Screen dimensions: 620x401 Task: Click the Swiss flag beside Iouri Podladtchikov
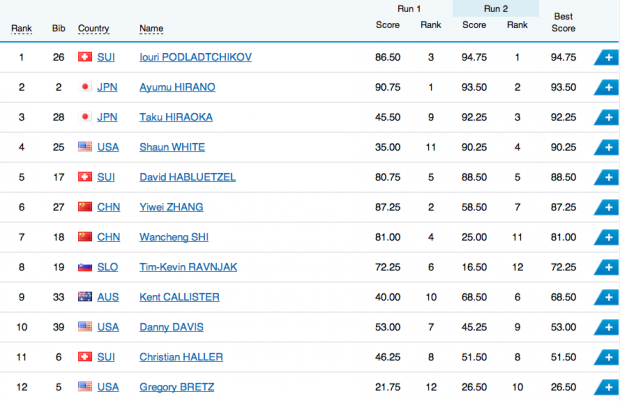point(85,58)
